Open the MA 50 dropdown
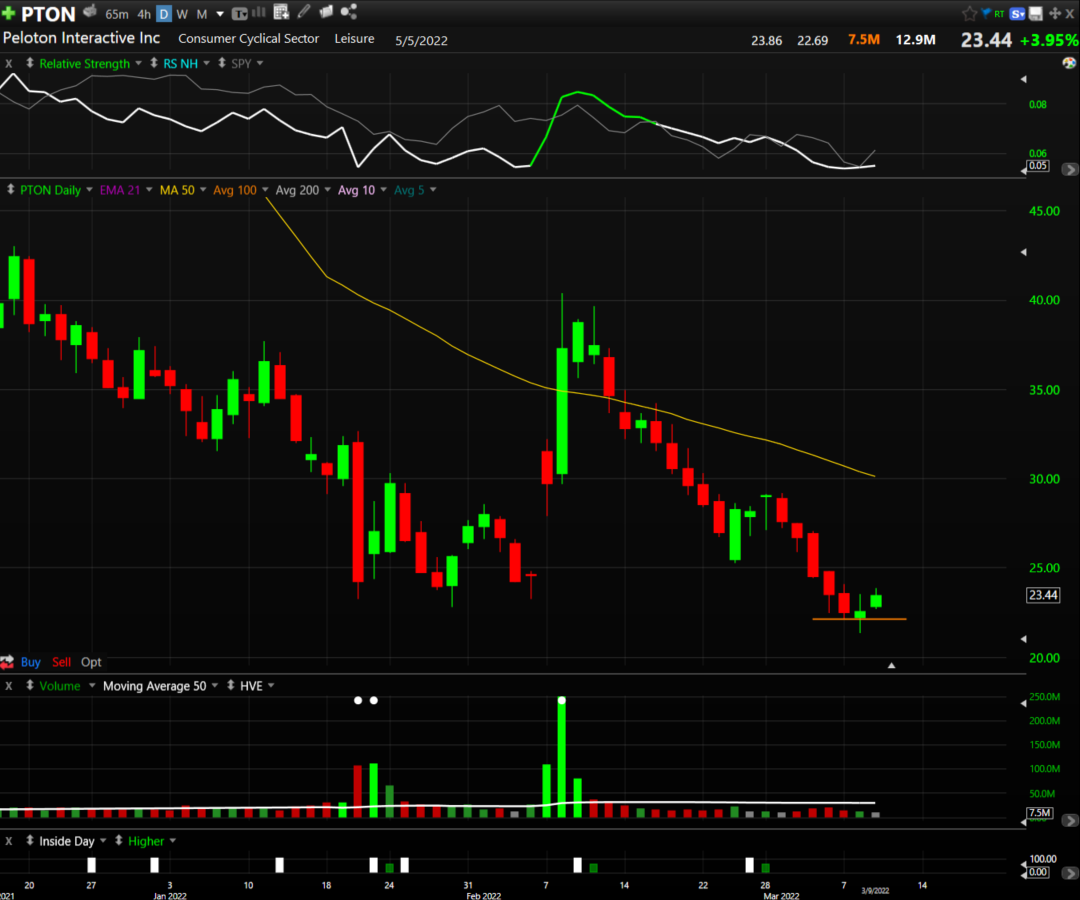The width and height of the screenshot is (1080, 900). click(x=203, y=190)
